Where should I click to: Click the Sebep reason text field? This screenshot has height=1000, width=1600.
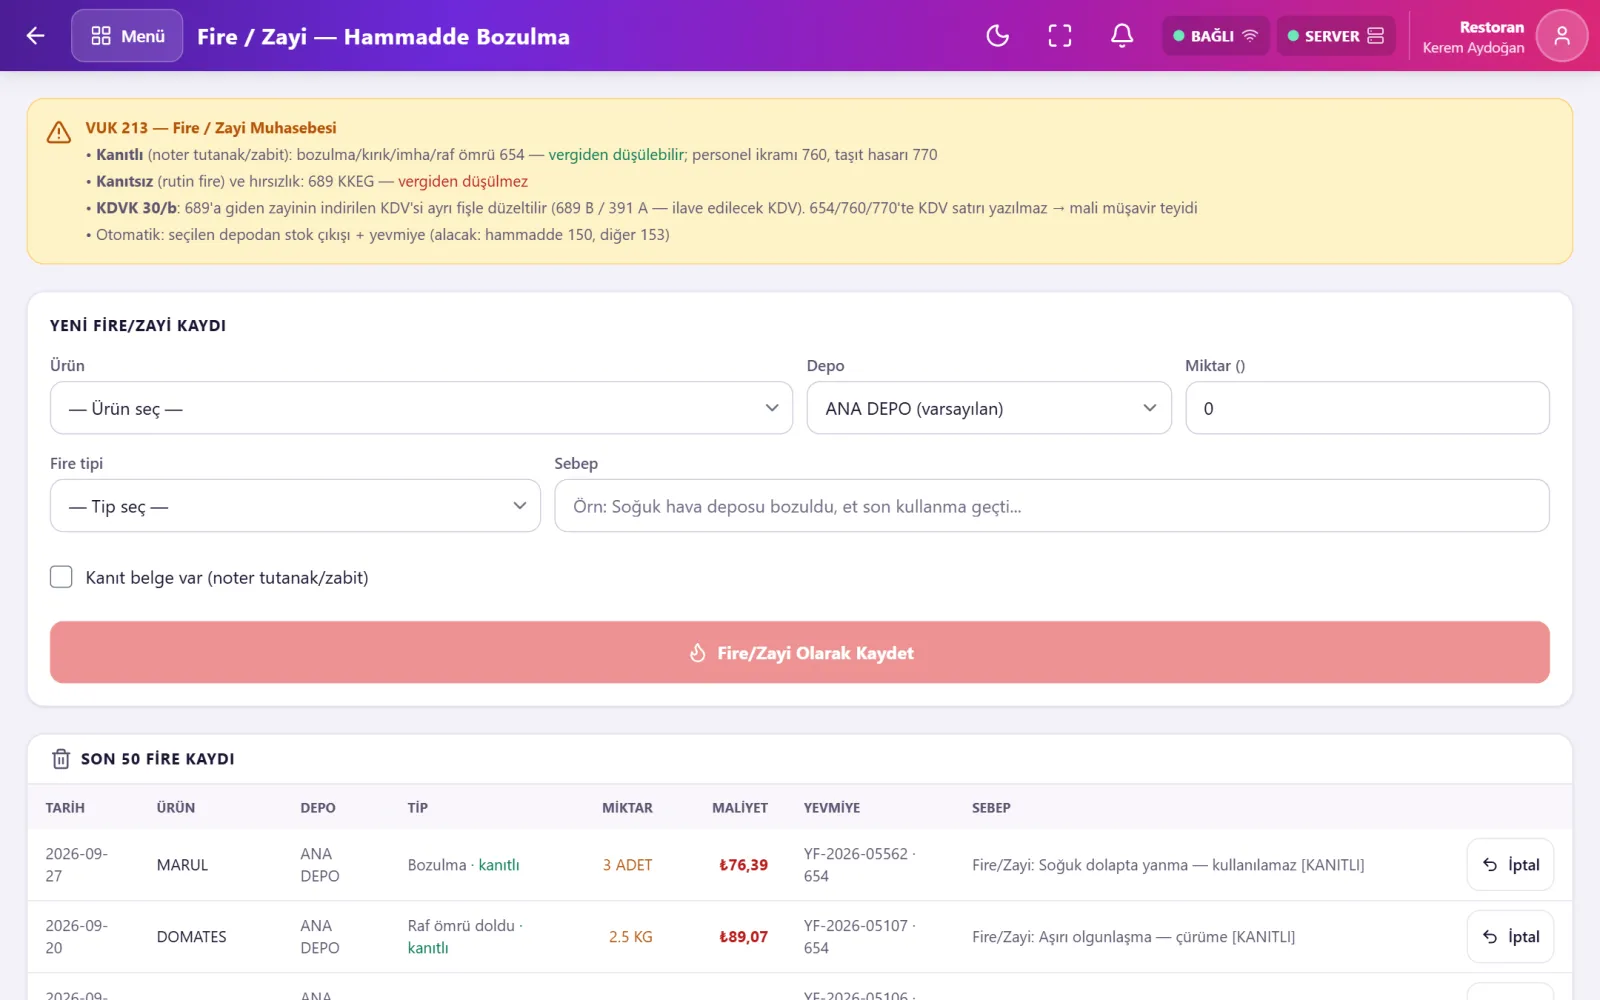tap(1052, 506)
